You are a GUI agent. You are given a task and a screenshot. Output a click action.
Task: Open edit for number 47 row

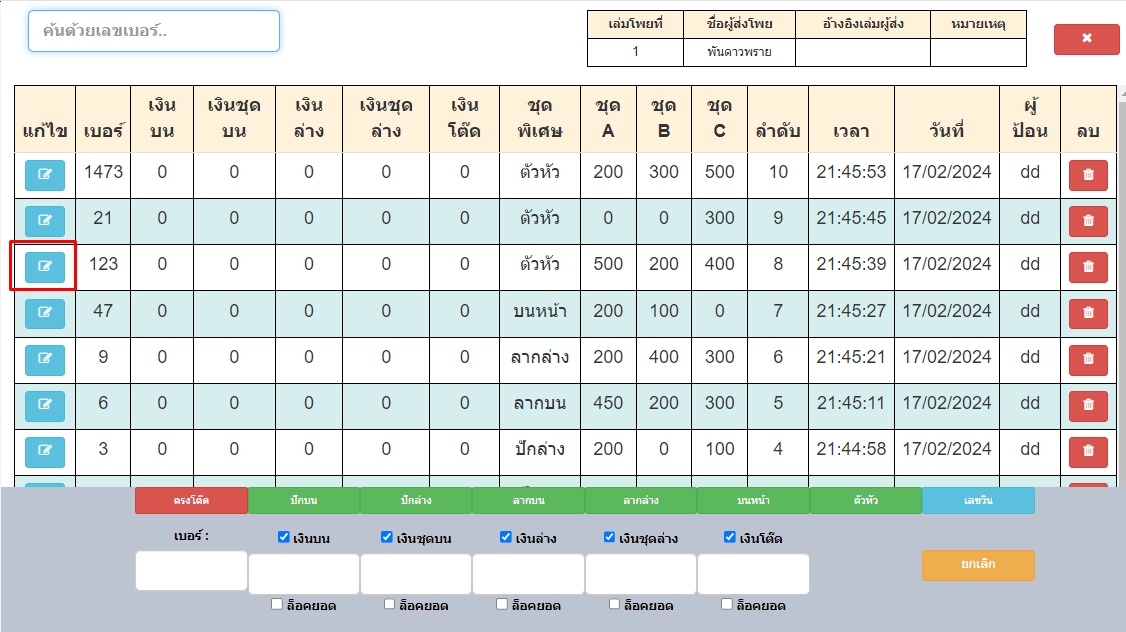[45, 313]
